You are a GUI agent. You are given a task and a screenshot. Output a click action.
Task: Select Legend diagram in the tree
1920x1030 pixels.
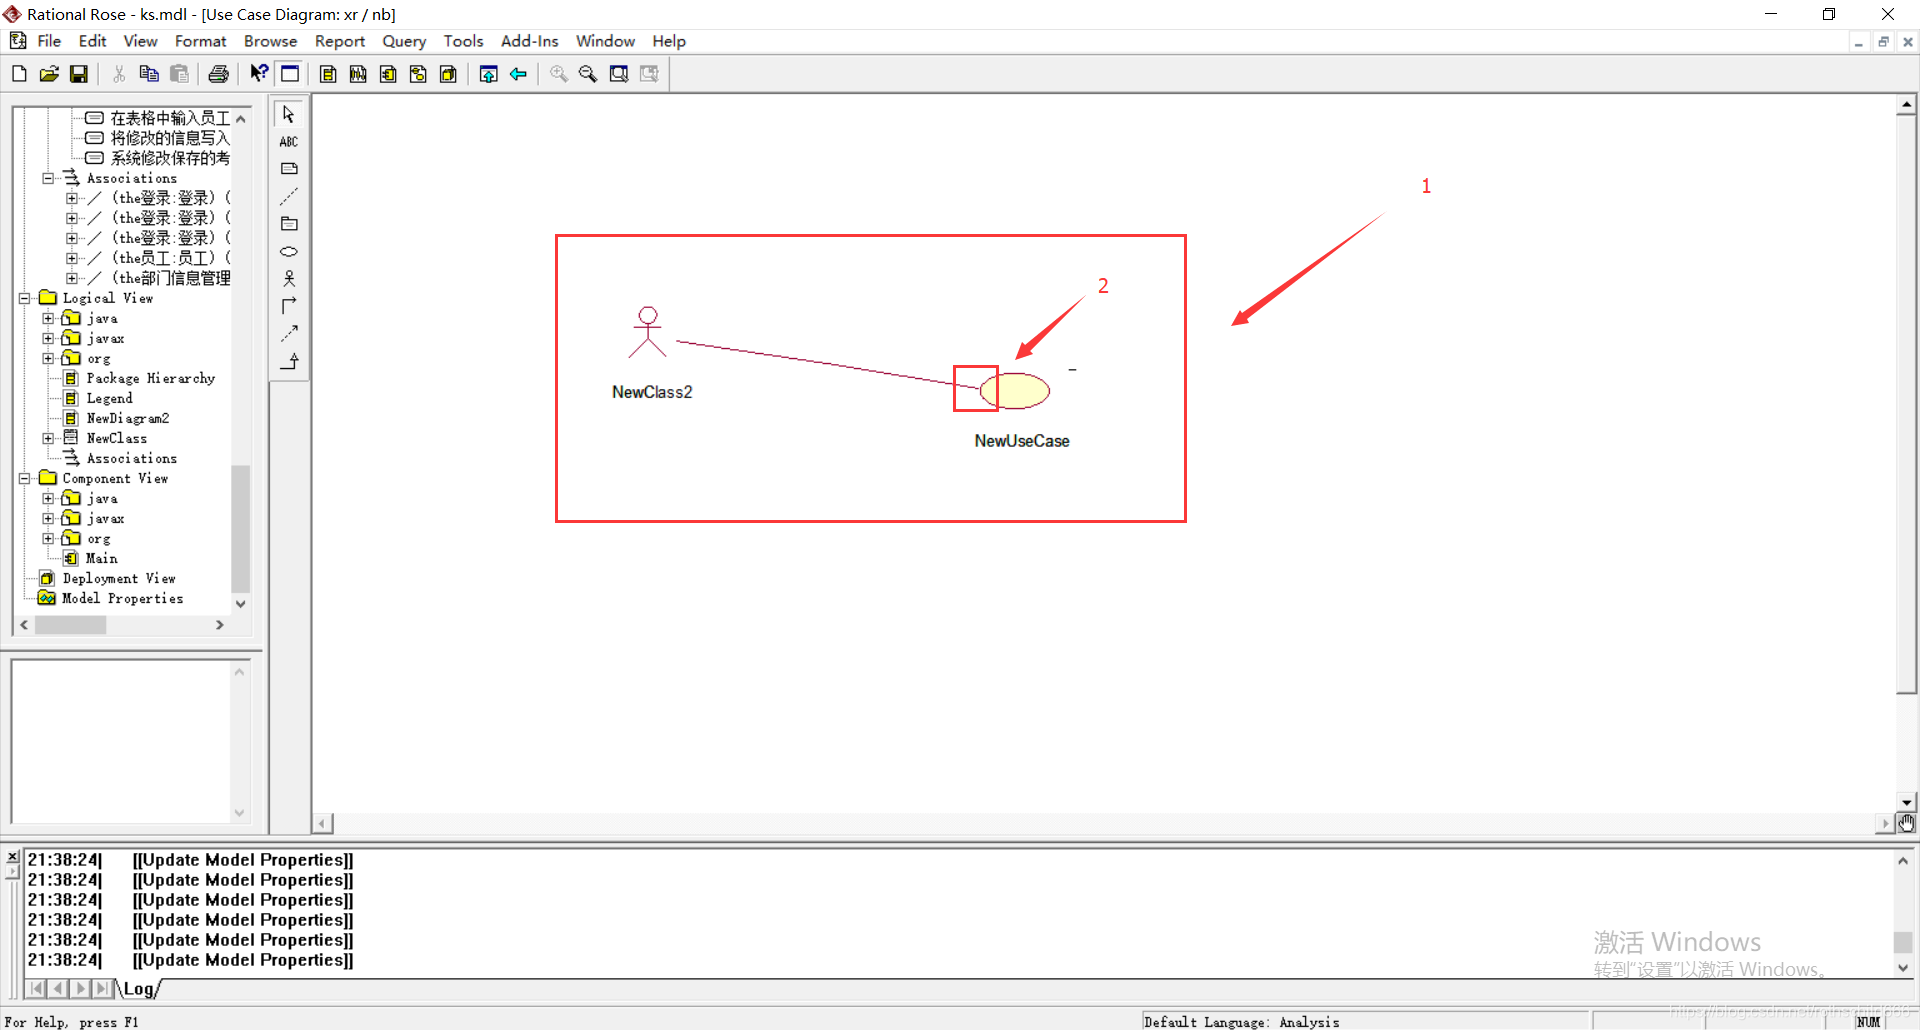click(x=109, y=398)
